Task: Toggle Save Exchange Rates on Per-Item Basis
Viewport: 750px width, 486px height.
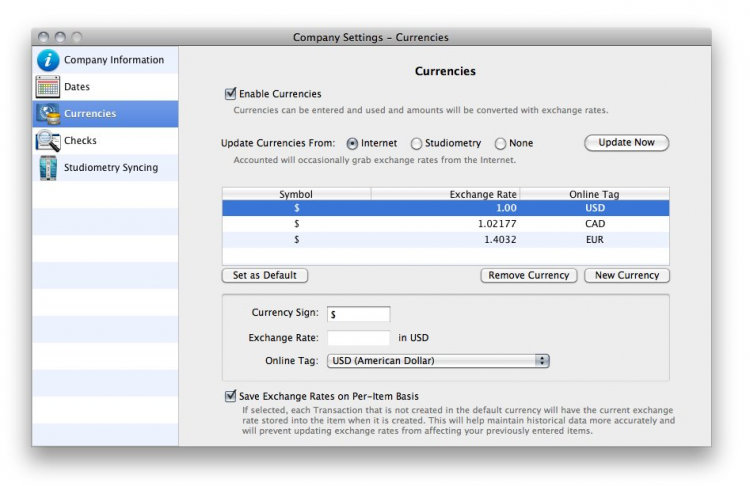Action: 231,396
